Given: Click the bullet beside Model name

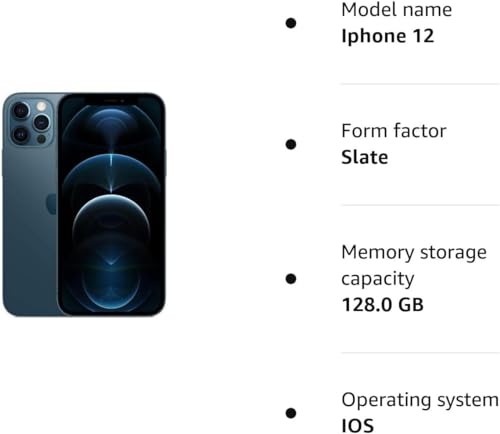Looking at the screenshot, I should tap(291, 23).
